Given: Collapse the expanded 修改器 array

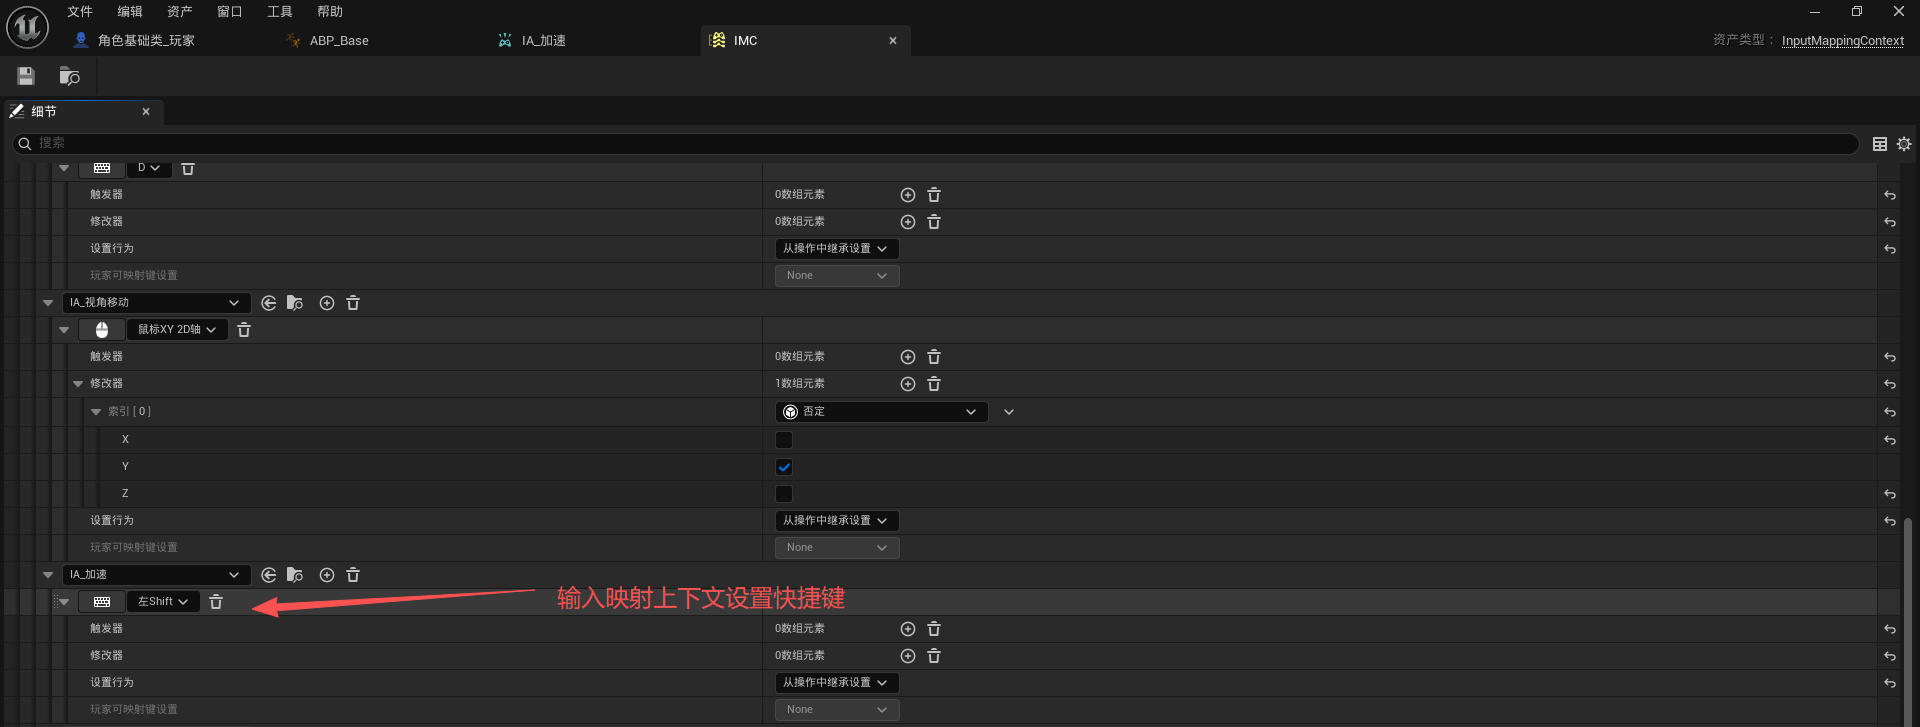Looking at the screenshot, I should coord(78,384).
